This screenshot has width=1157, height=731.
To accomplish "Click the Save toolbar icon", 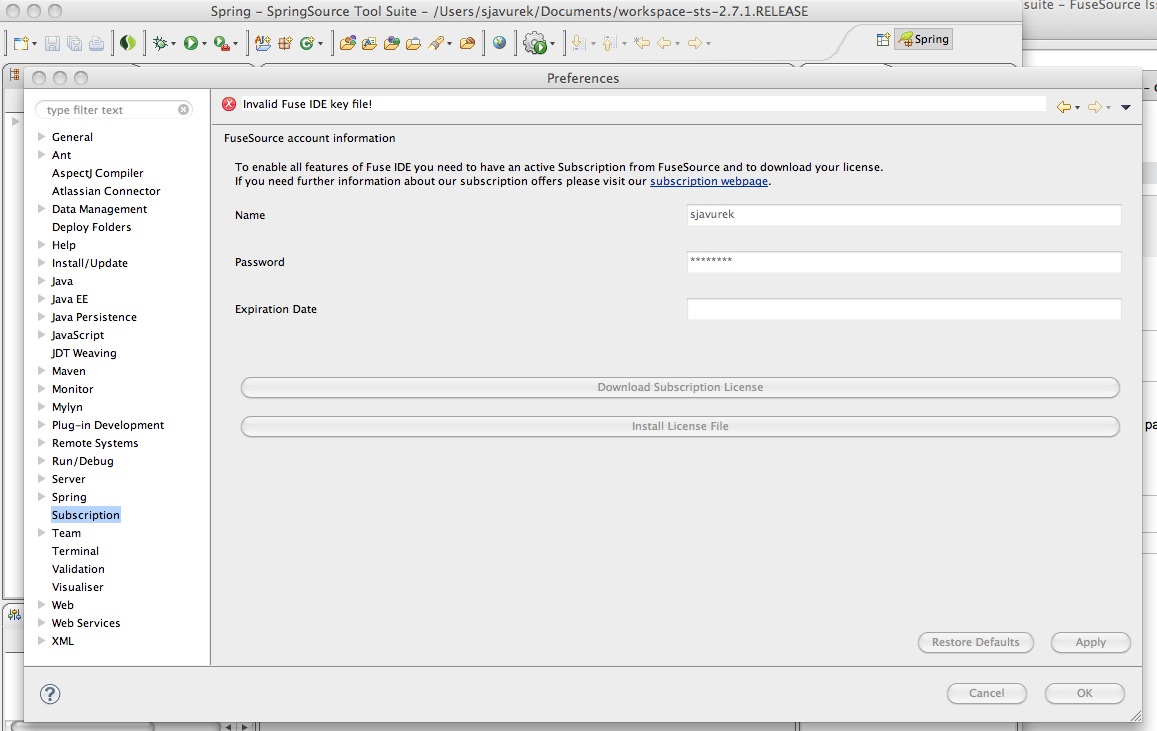I will (x=52, y=44).
